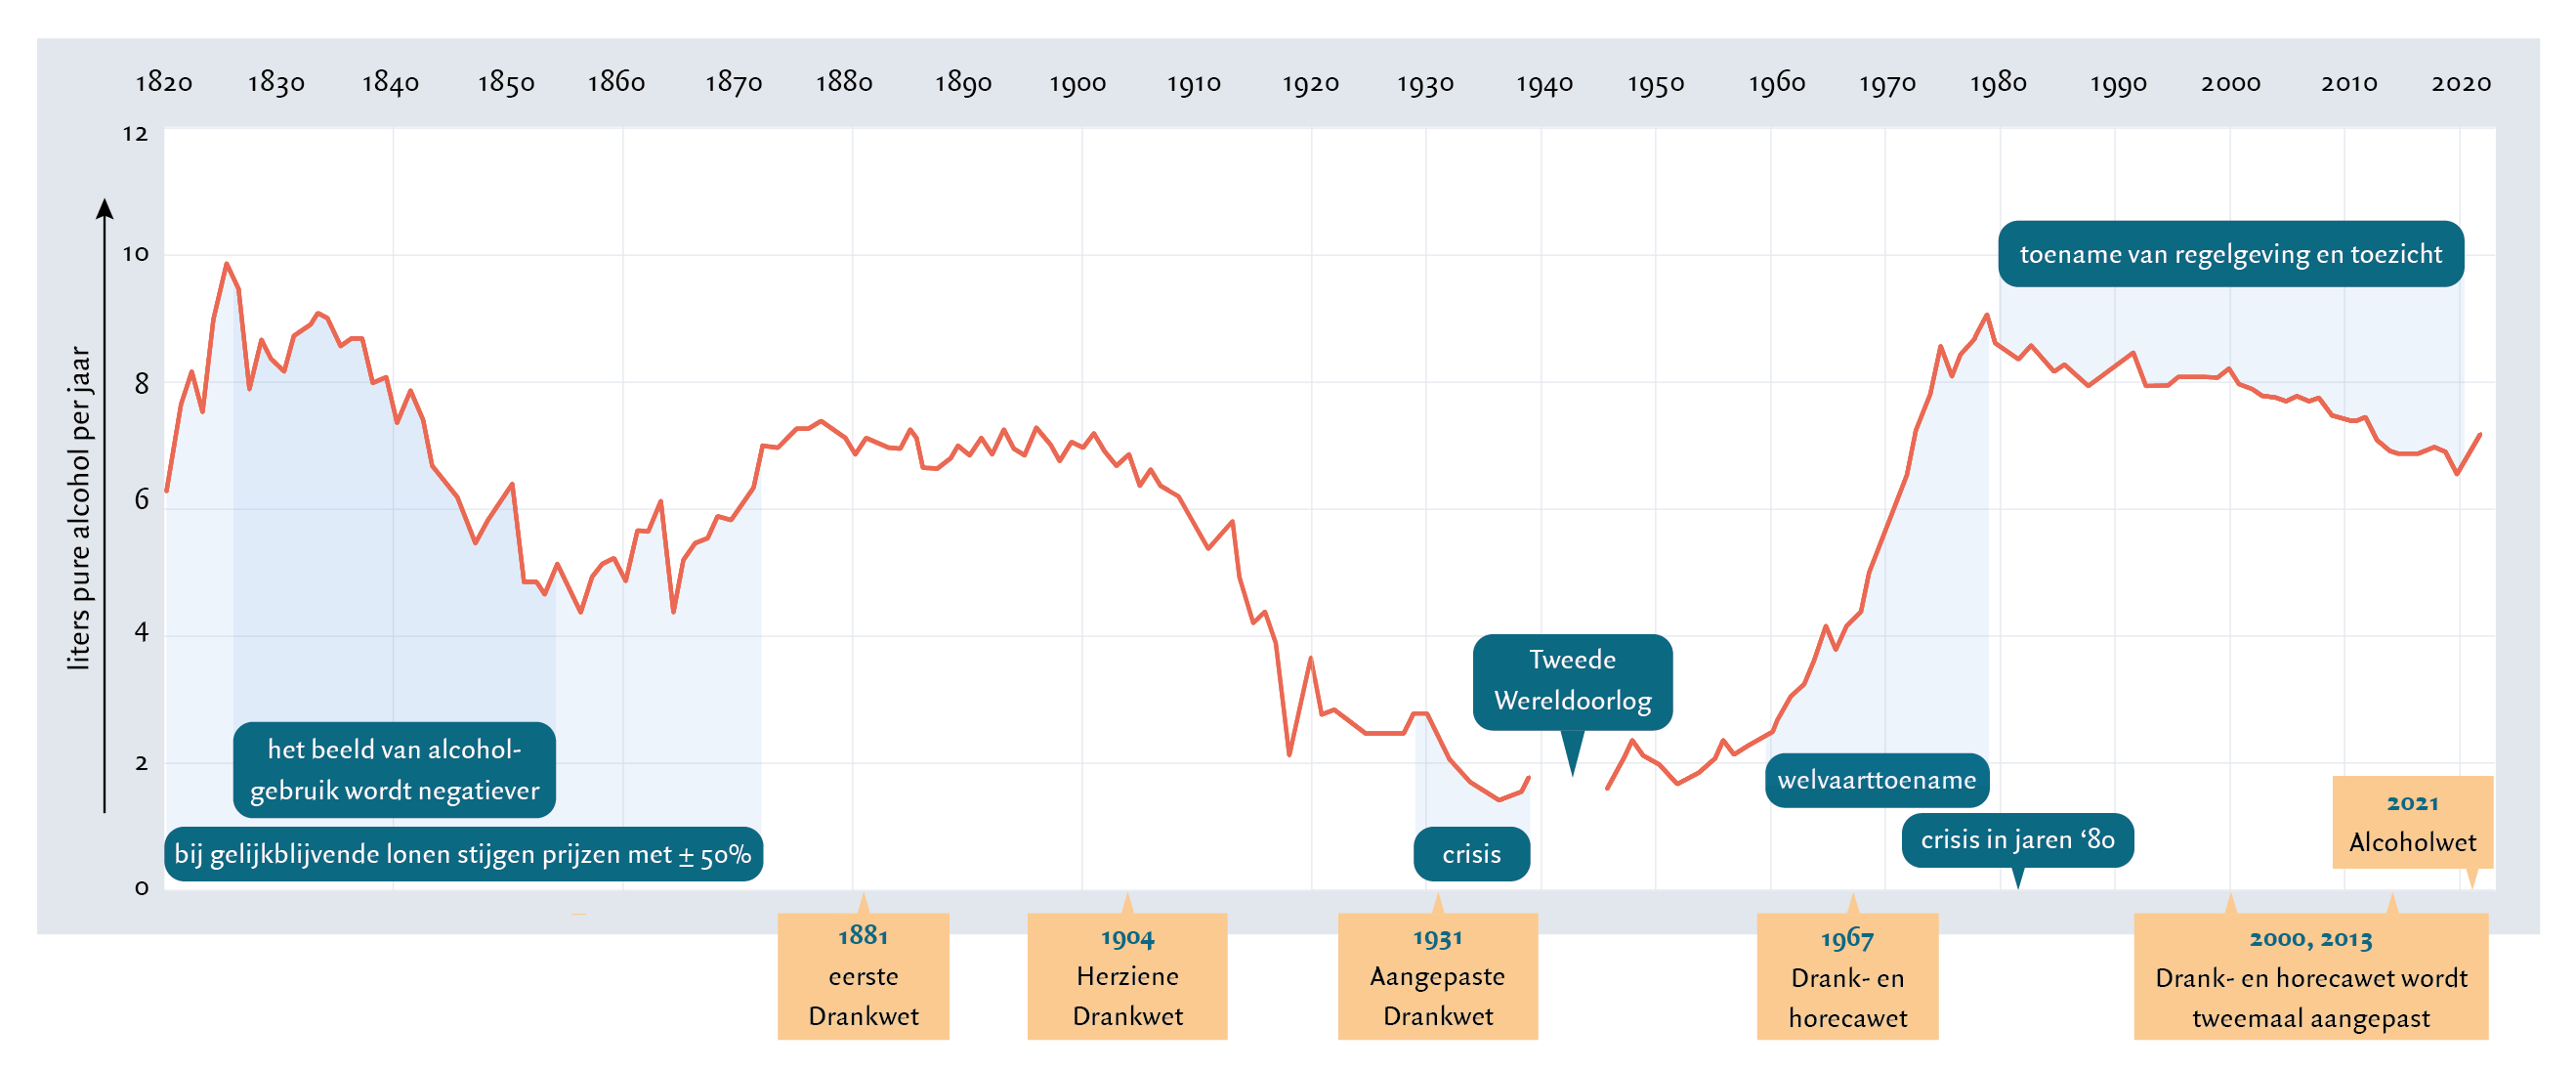Select 'het beeld van alcoholgebruik wordt negatiever' bubble
This screenshot has height=1071, width=2576.
click(394, 769)
